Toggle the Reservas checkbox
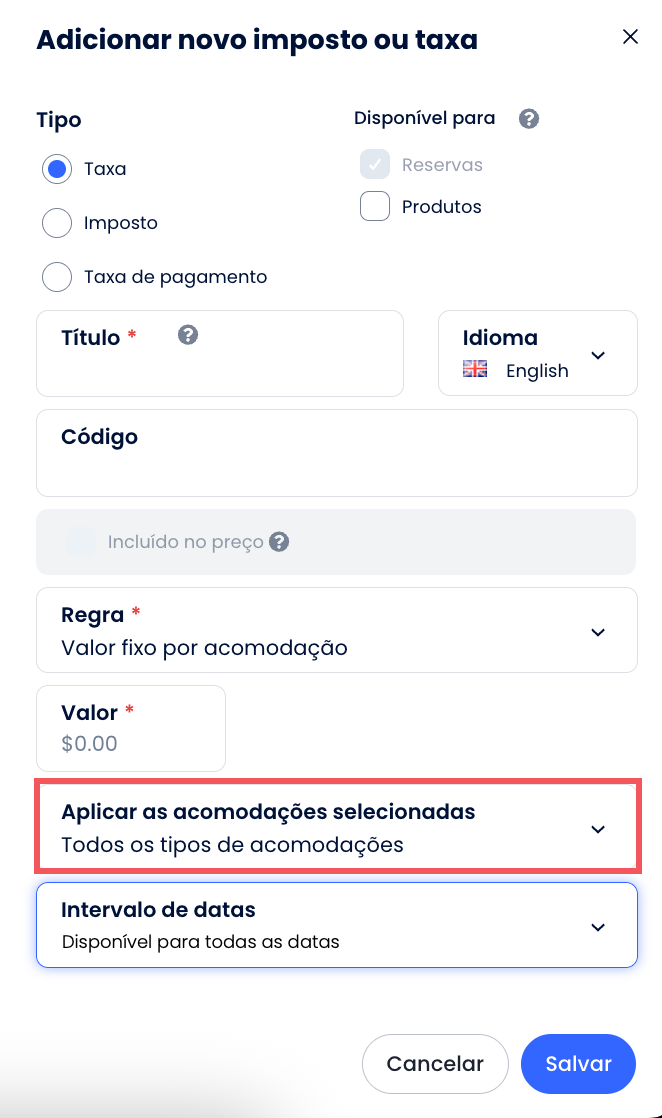The height and width of the screenshot is (1118, 662). [375, 165]
